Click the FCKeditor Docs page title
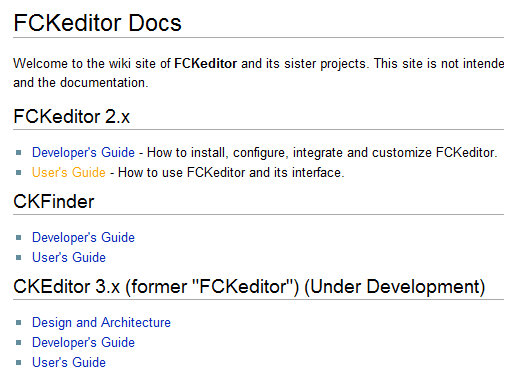Screen dimensions: 506x373 click(x=97, y=23)
